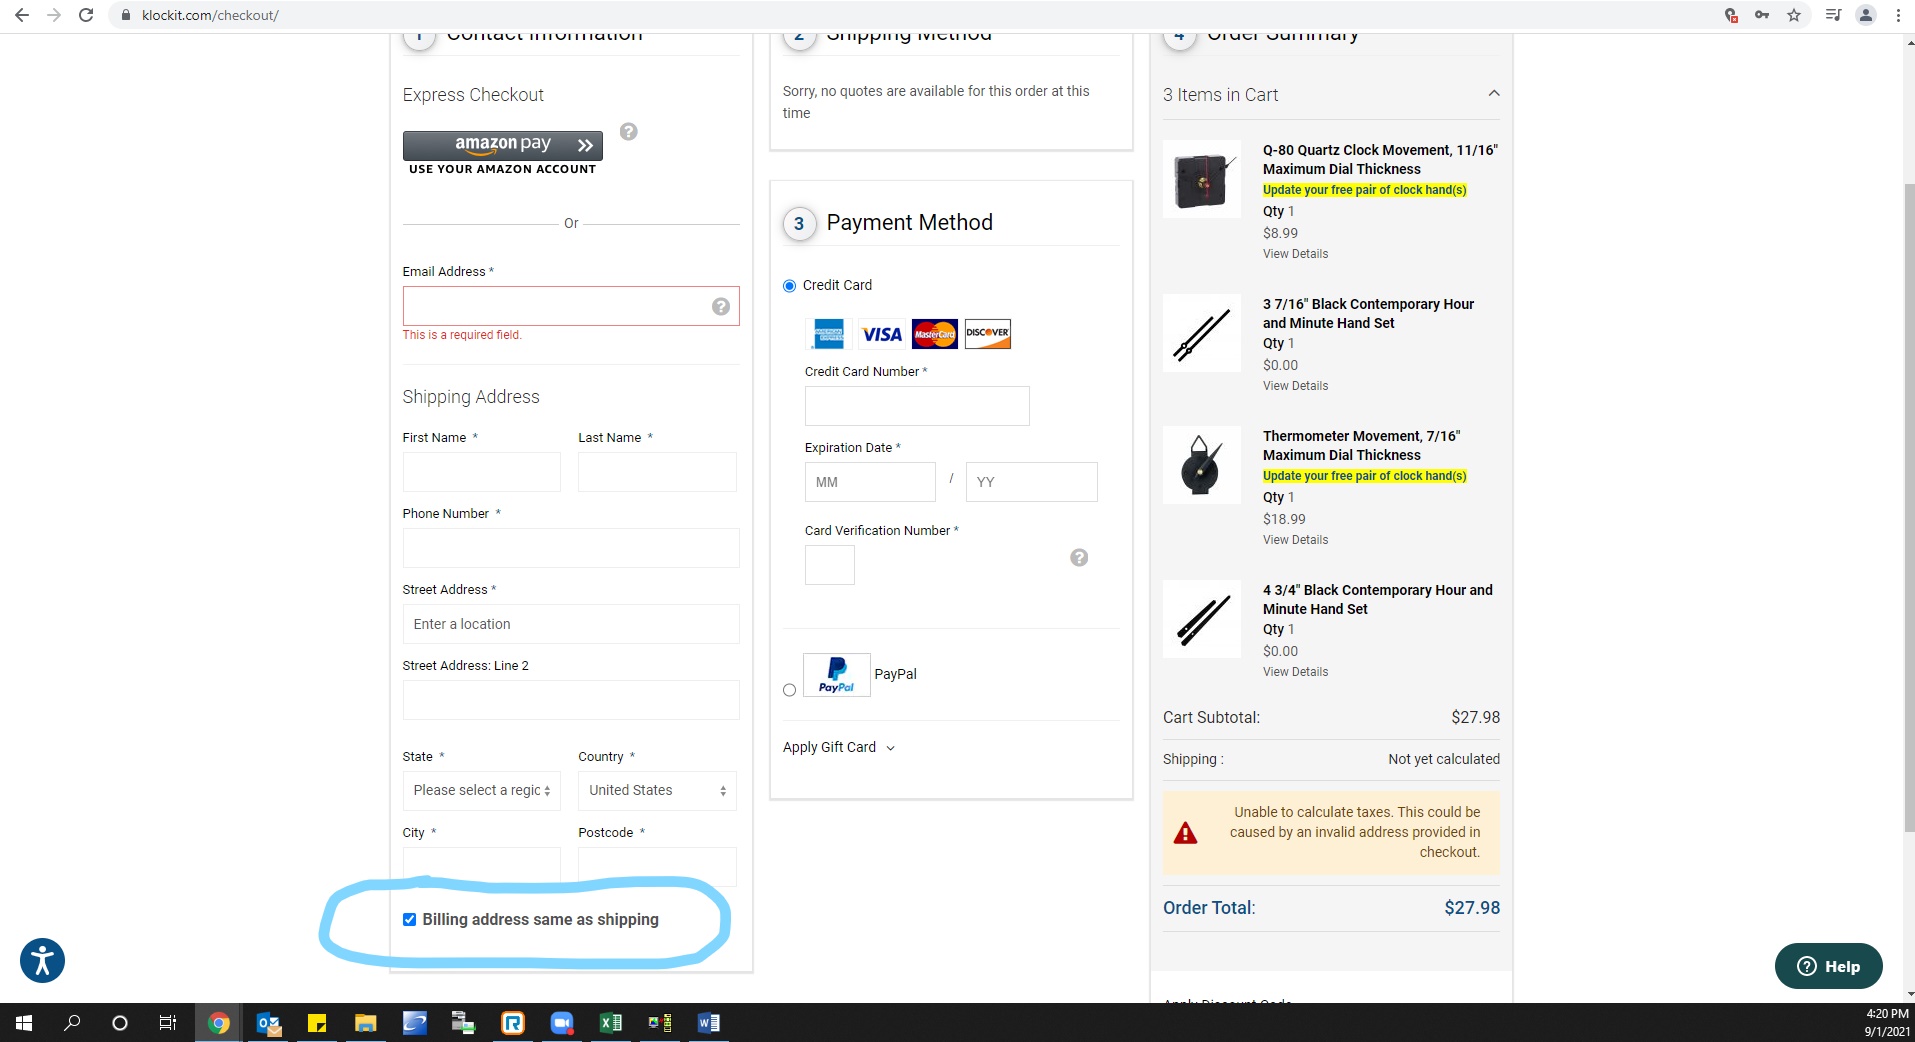1915x1042 pixels.
Task: Update free clock hands for Thermometer Movement
Action: (x=1364, y=476)
